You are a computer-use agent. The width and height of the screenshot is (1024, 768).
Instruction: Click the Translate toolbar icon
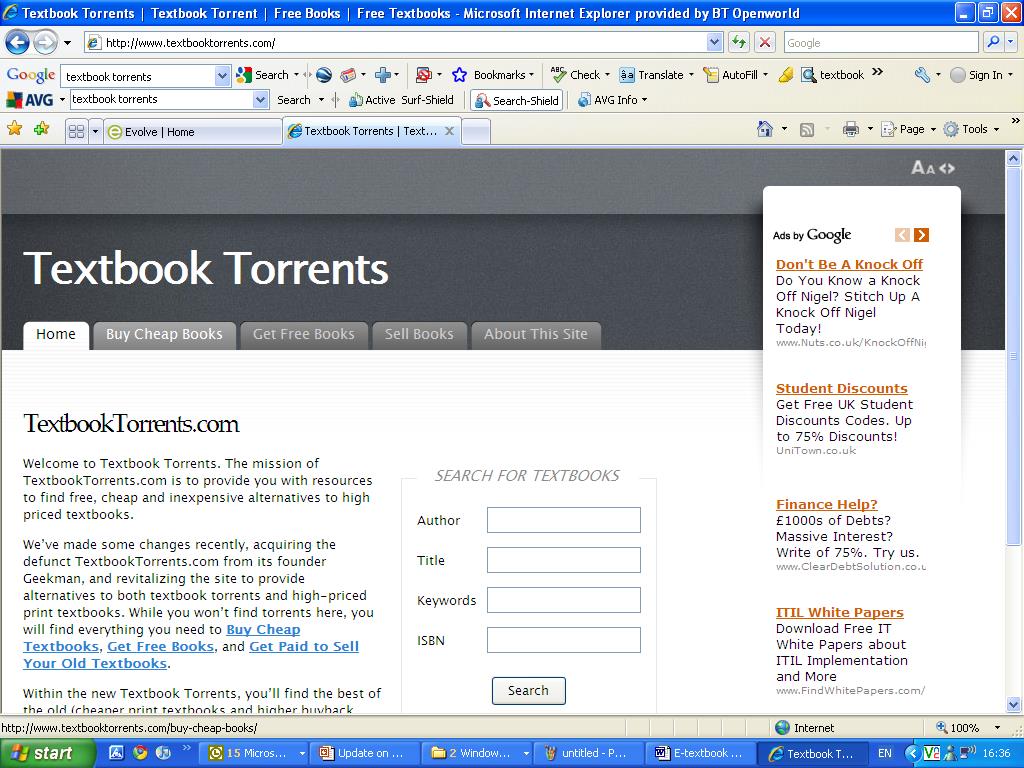627,75
